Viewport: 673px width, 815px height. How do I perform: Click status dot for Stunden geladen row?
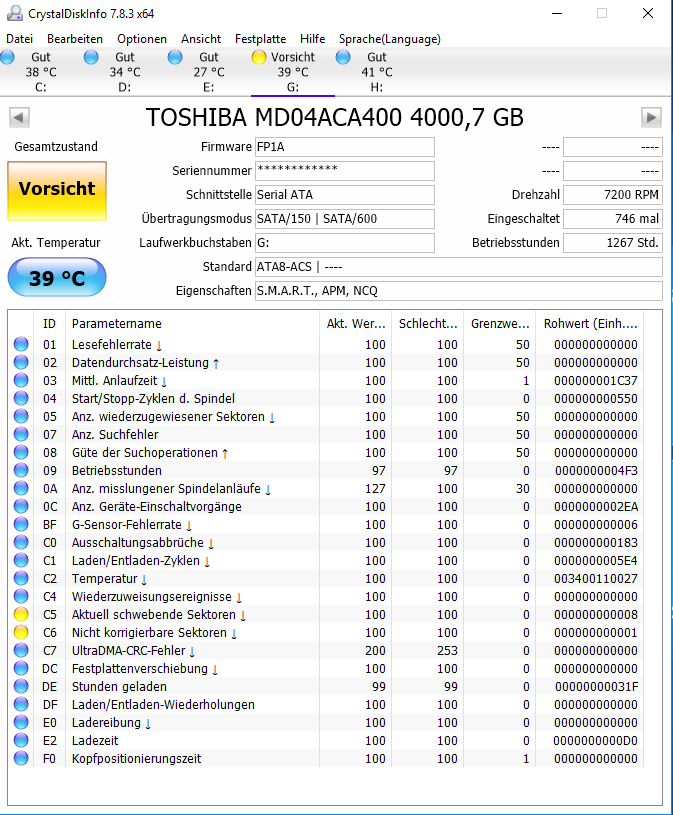tap(21, 686)
